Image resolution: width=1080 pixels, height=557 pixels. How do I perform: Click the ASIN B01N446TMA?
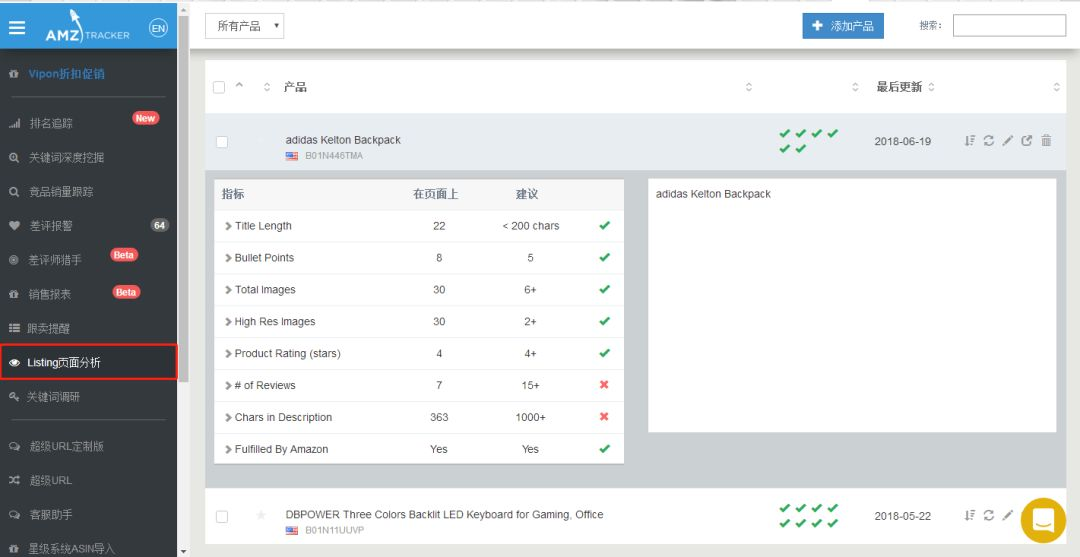point(334,156)
